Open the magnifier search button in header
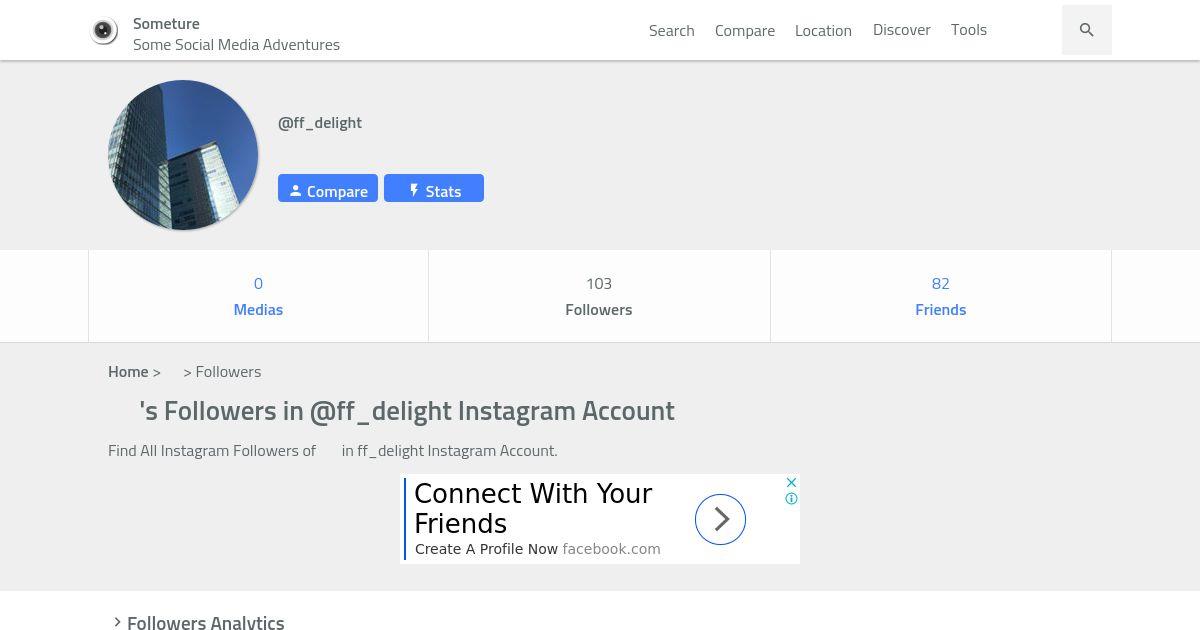 [1086, 30]
